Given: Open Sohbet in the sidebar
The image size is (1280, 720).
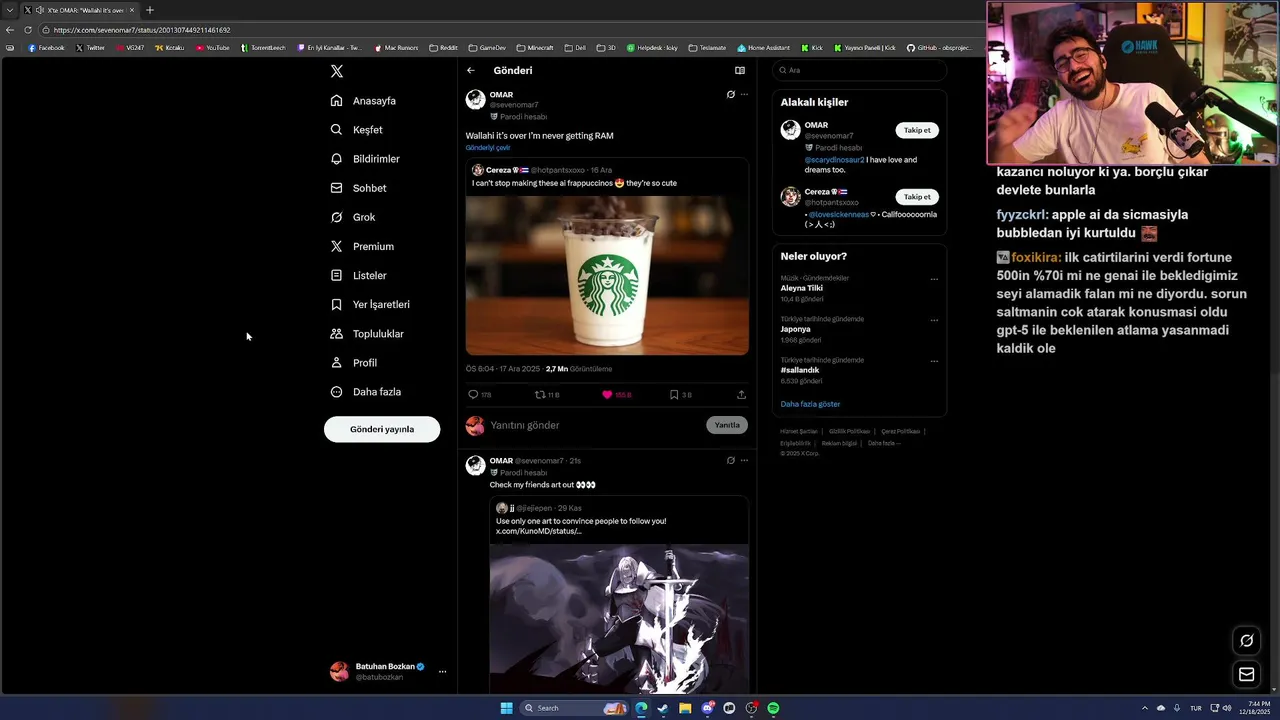Looking at the screenshot, I should (x=359, y=188).
